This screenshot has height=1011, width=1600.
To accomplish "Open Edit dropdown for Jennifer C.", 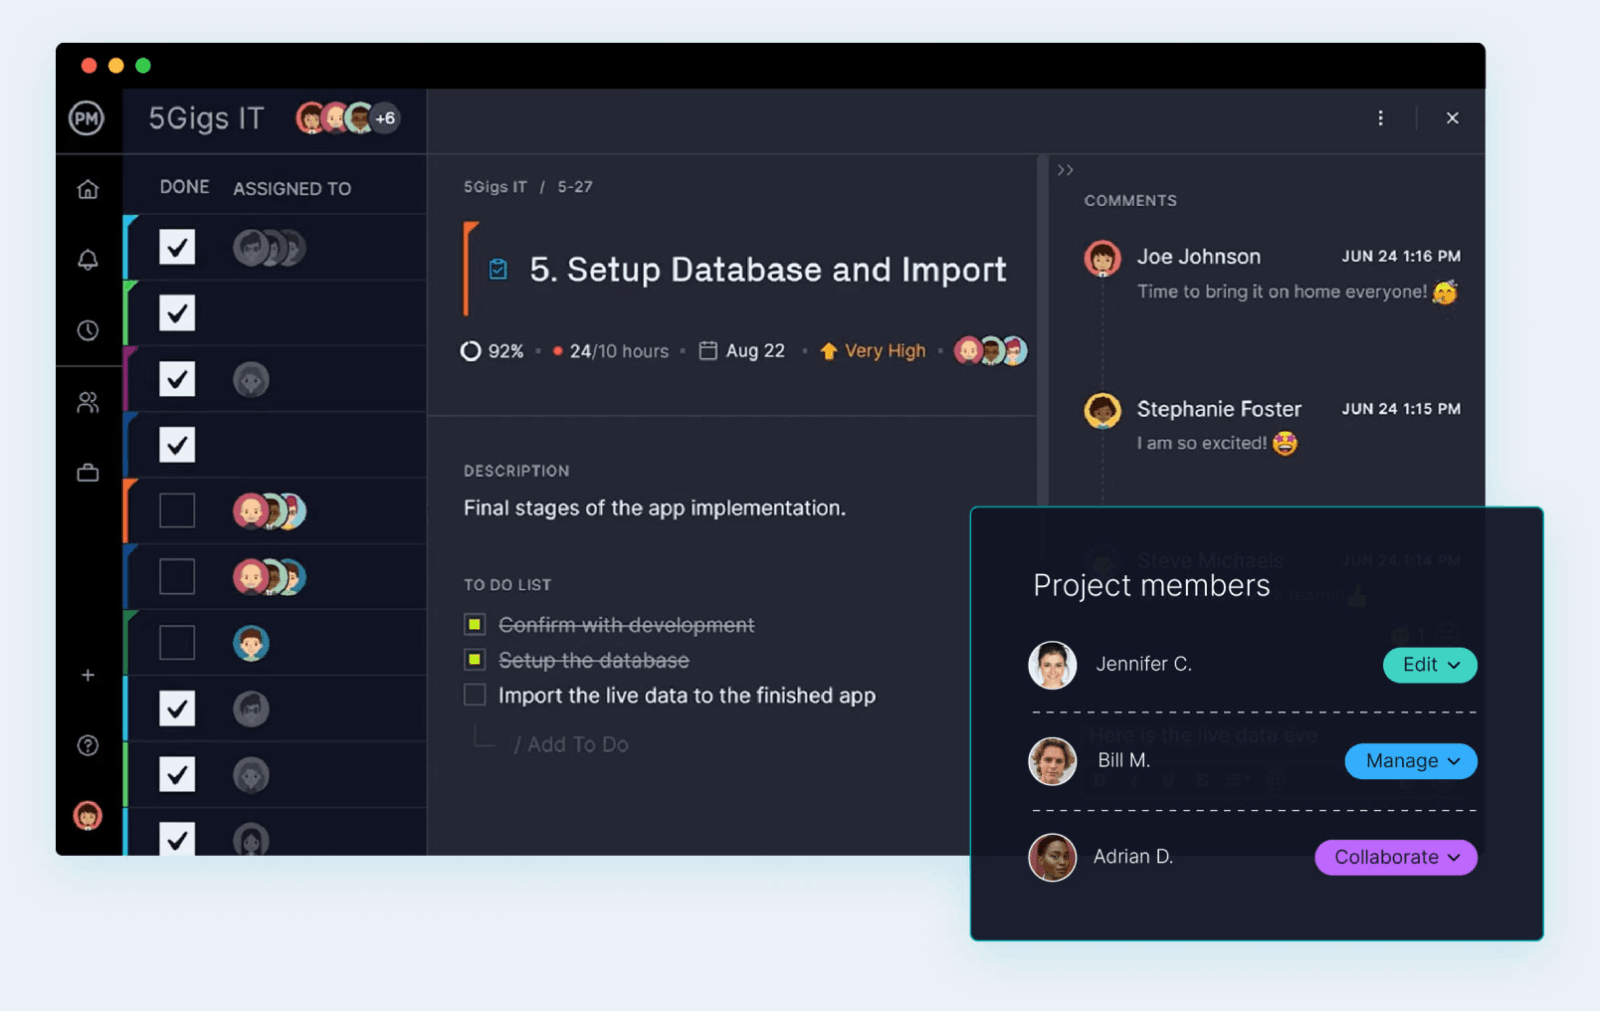I will tap(1429, 665).
